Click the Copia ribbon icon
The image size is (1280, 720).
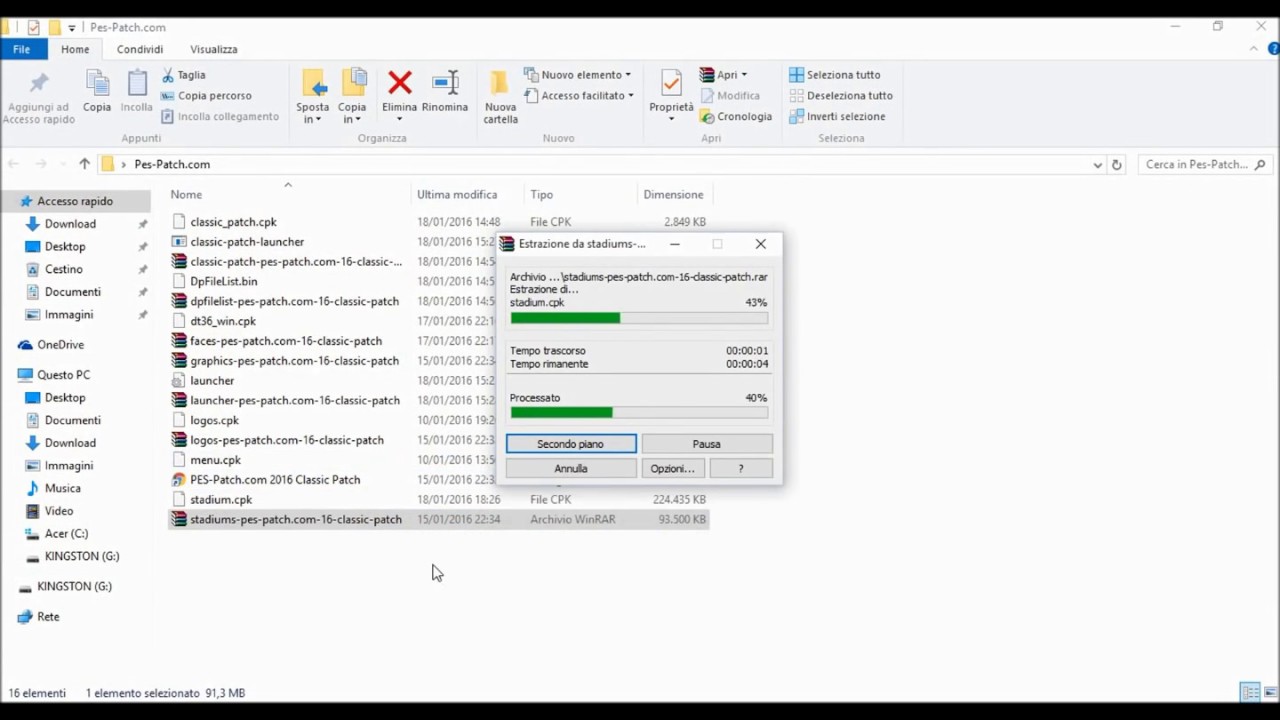point(97,83)
